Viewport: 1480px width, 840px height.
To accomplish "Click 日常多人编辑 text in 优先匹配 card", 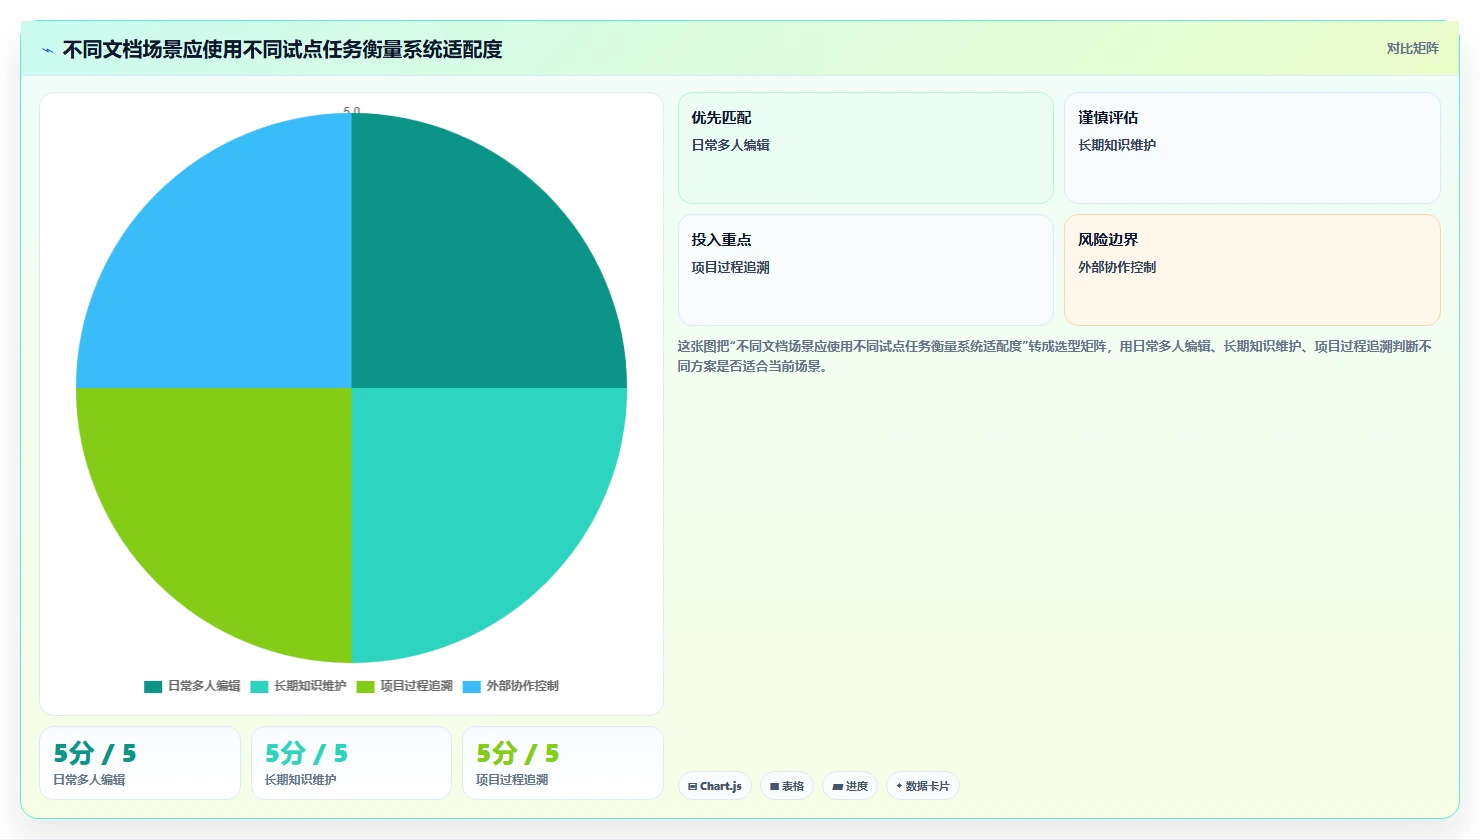I will tap(730, 145).
